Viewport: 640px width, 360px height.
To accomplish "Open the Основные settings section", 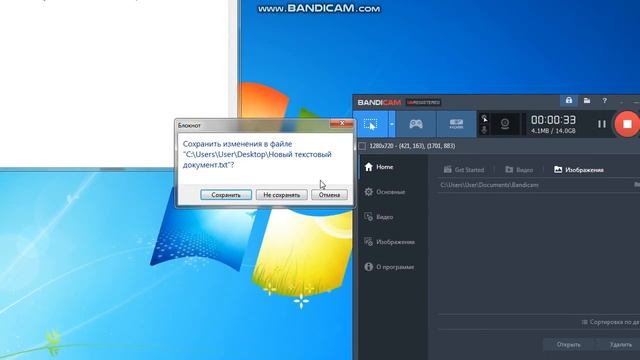I will click(384, 192).
